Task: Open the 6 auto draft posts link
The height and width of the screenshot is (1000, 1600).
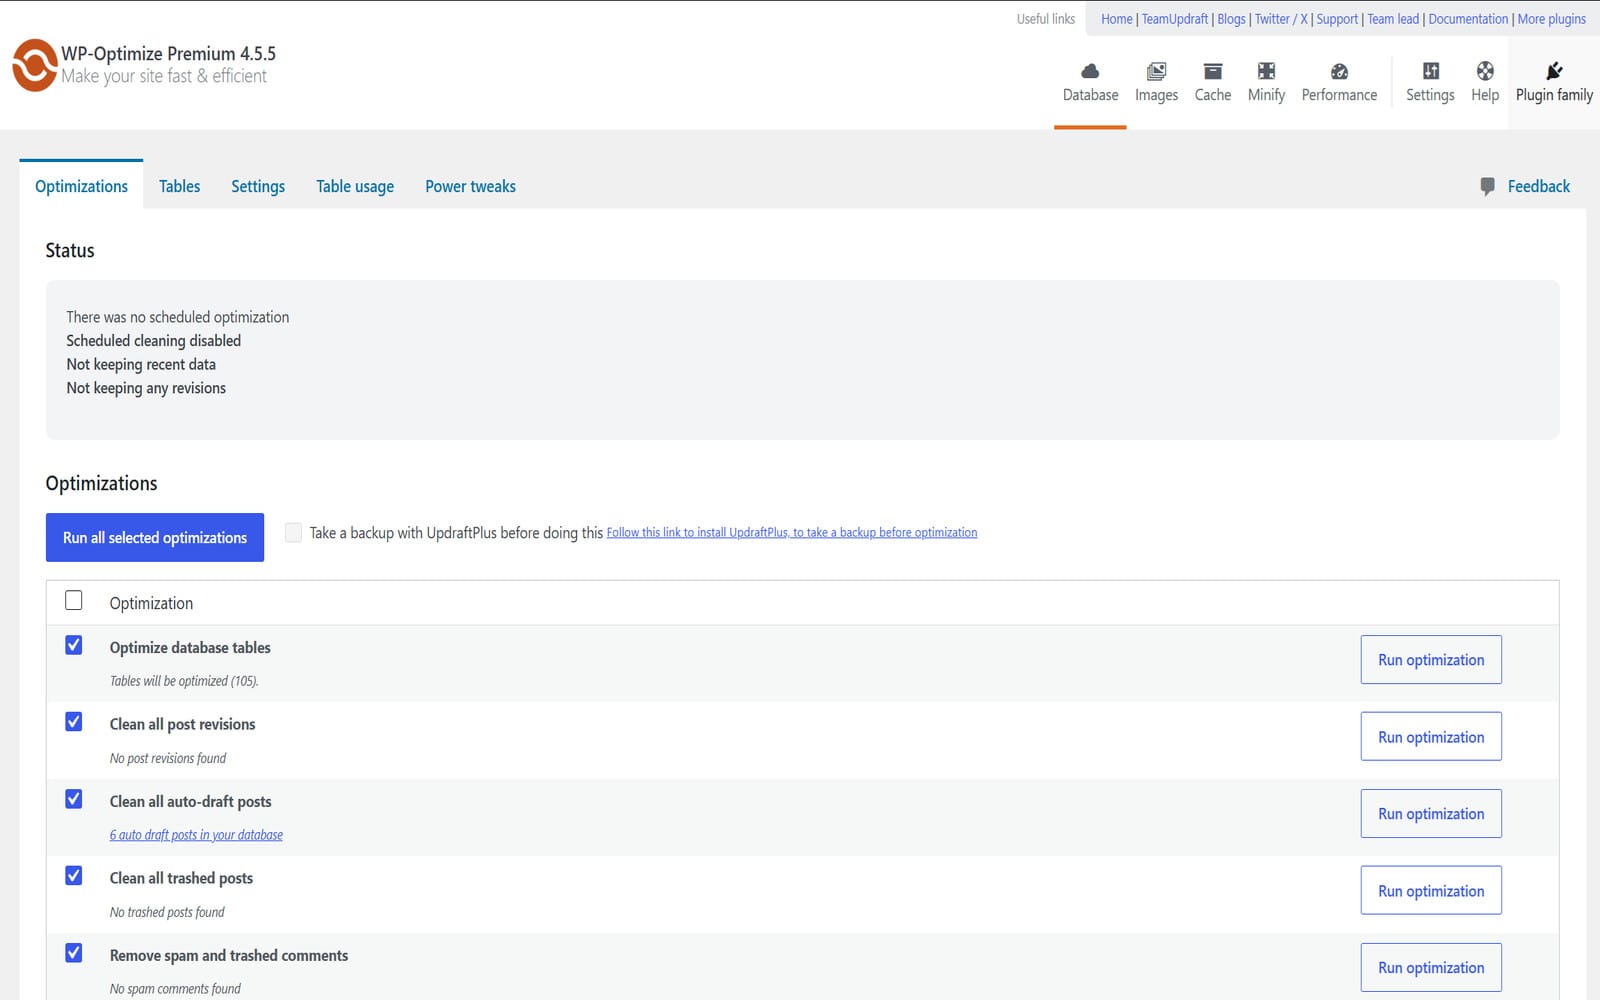Action: tap(196, 835)
